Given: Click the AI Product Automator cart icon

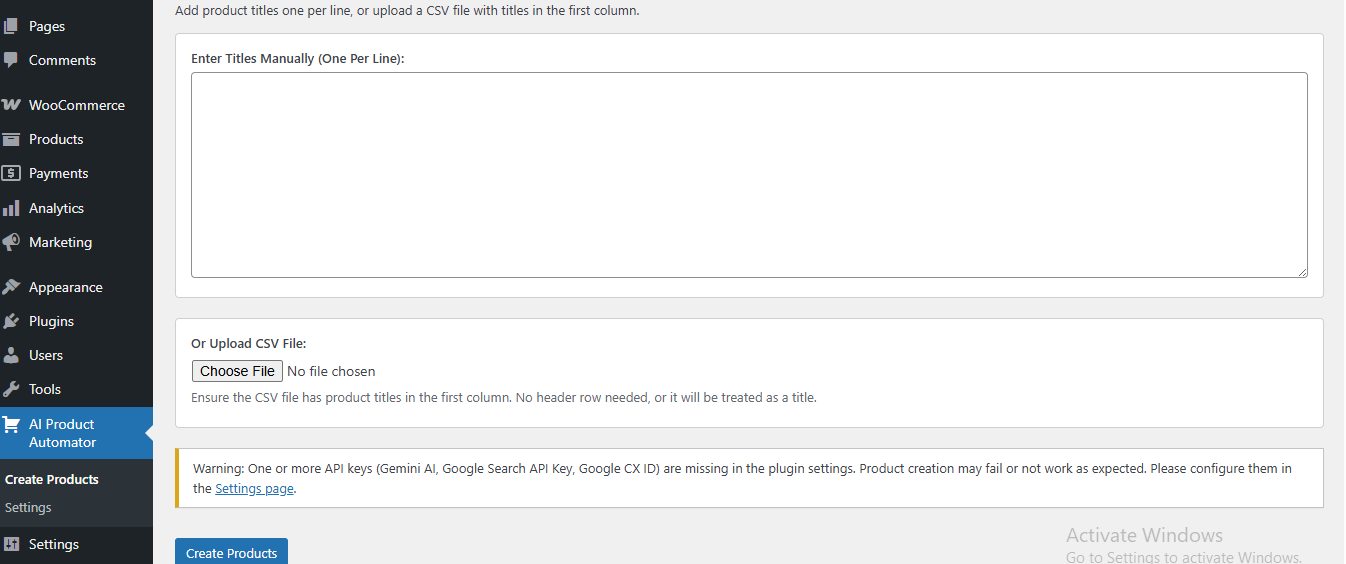Looking at the screenshot, I should (11, 424).
